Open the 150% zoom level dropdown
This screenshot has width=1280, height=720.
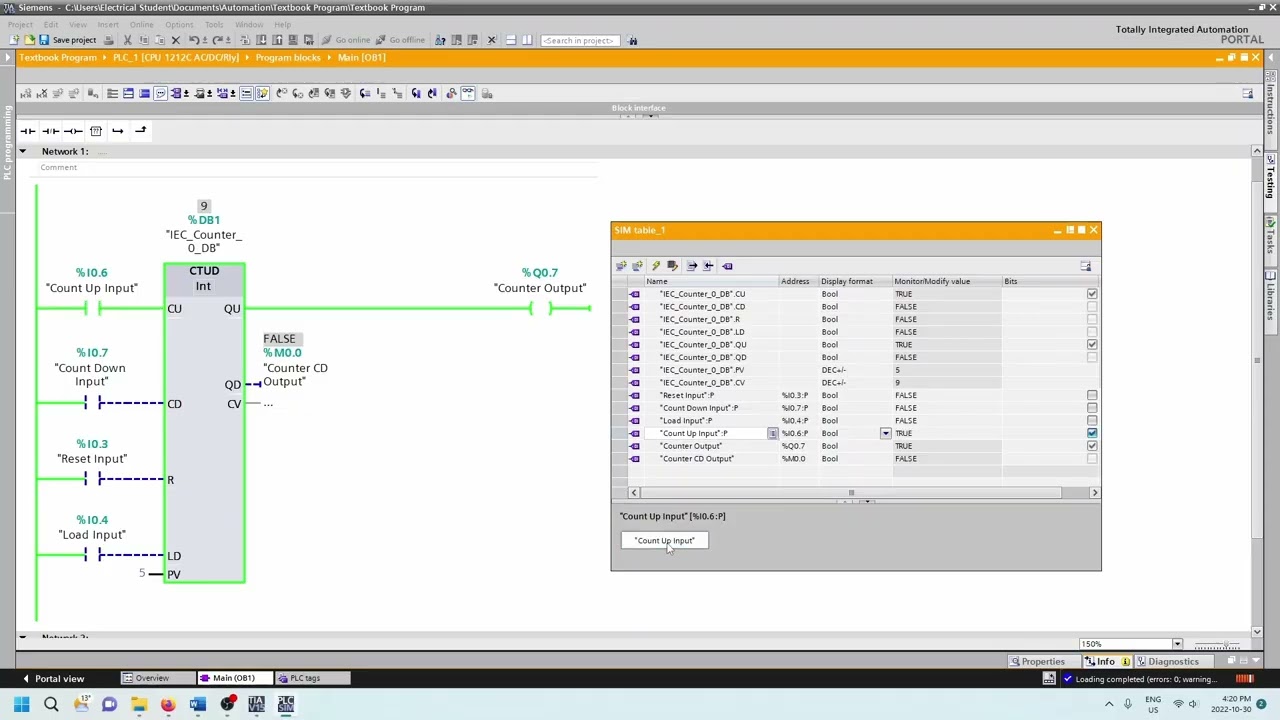pyautogui.click(x=1177, y=644)
